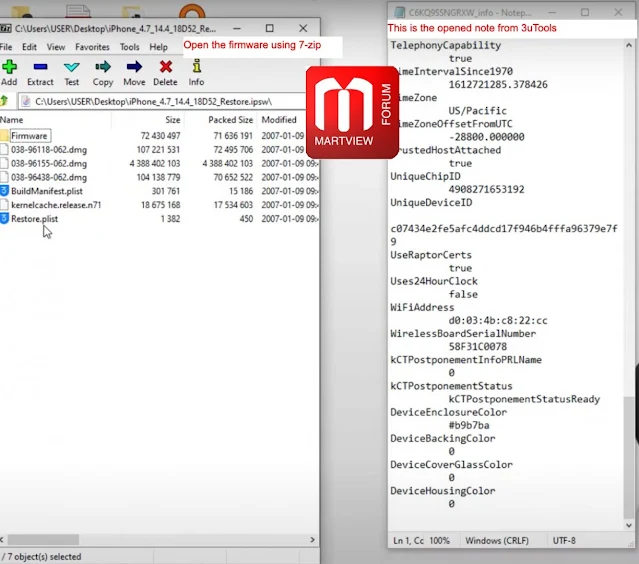
Task: Click the 038-96118-062.dmg file icon
Action: point(4,150)
